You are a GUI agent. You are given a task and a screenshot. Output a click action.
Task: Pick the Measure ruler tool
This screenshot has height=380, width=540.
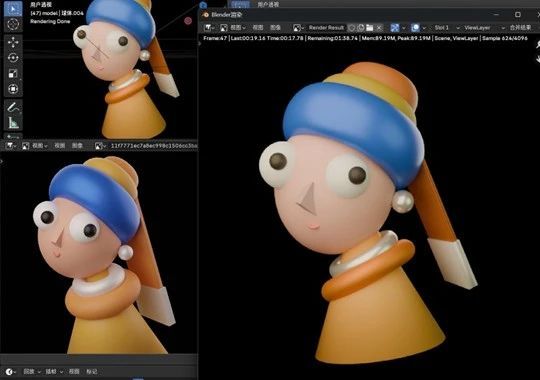tap(13, 123)
